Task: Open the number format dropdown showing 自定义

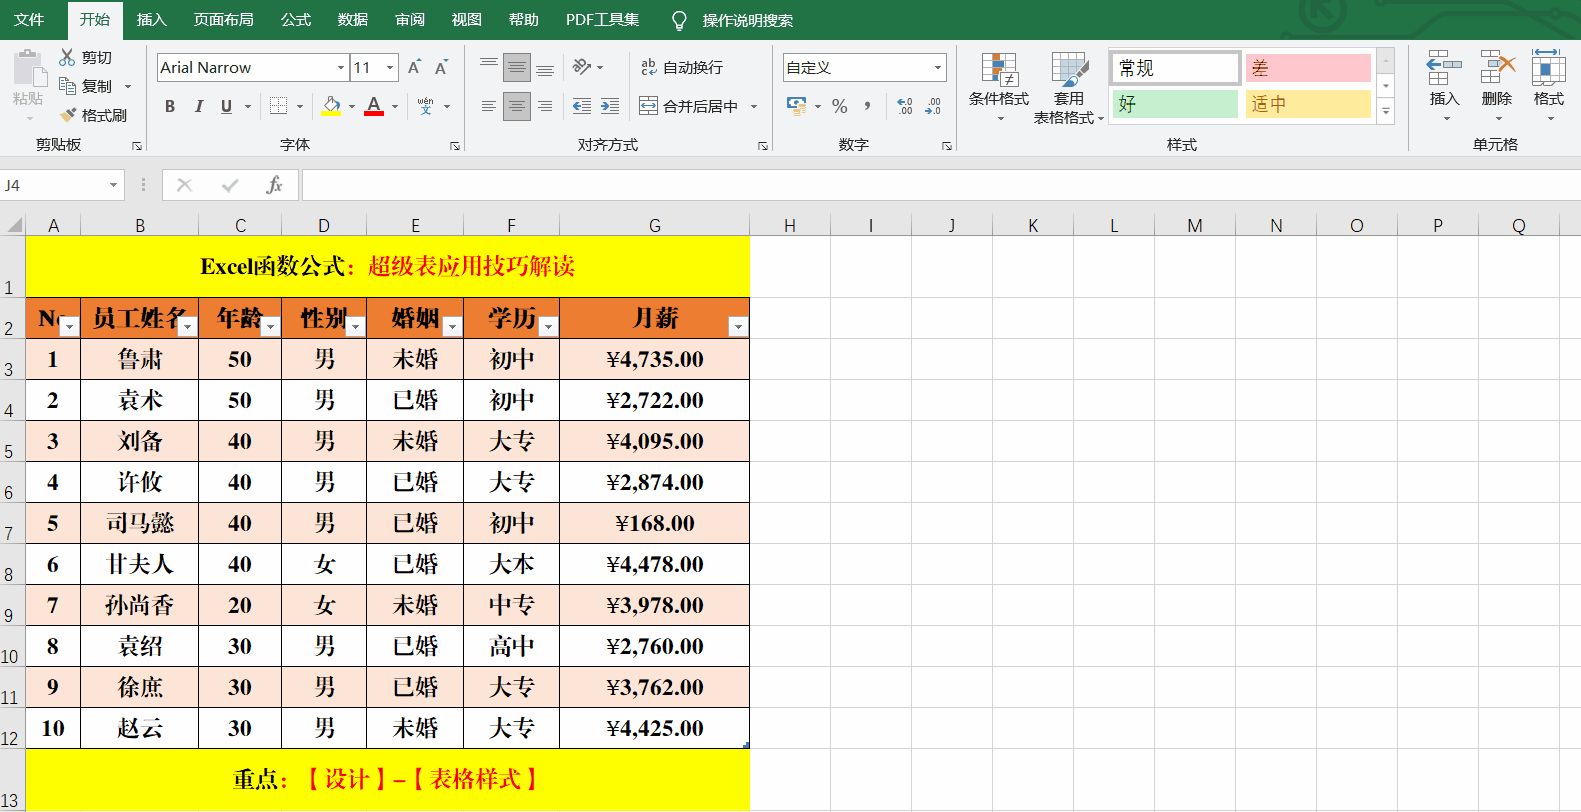Action: pyautogui.click(x=937, y=67)
